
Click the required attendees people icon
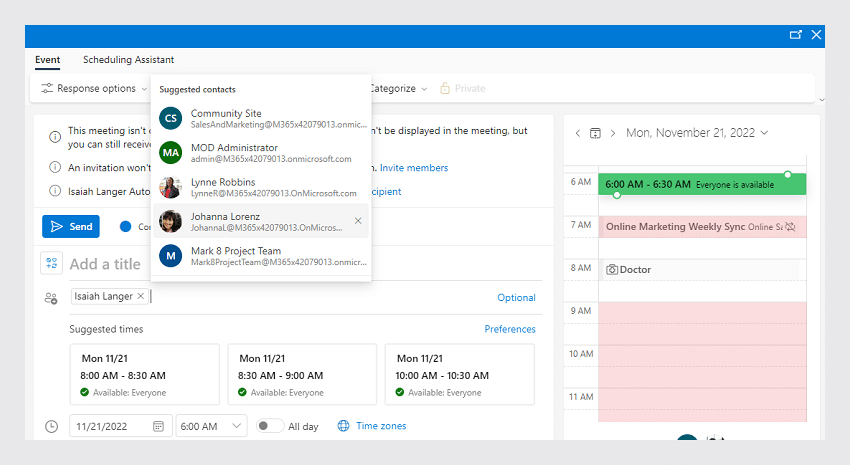(51, 298)
